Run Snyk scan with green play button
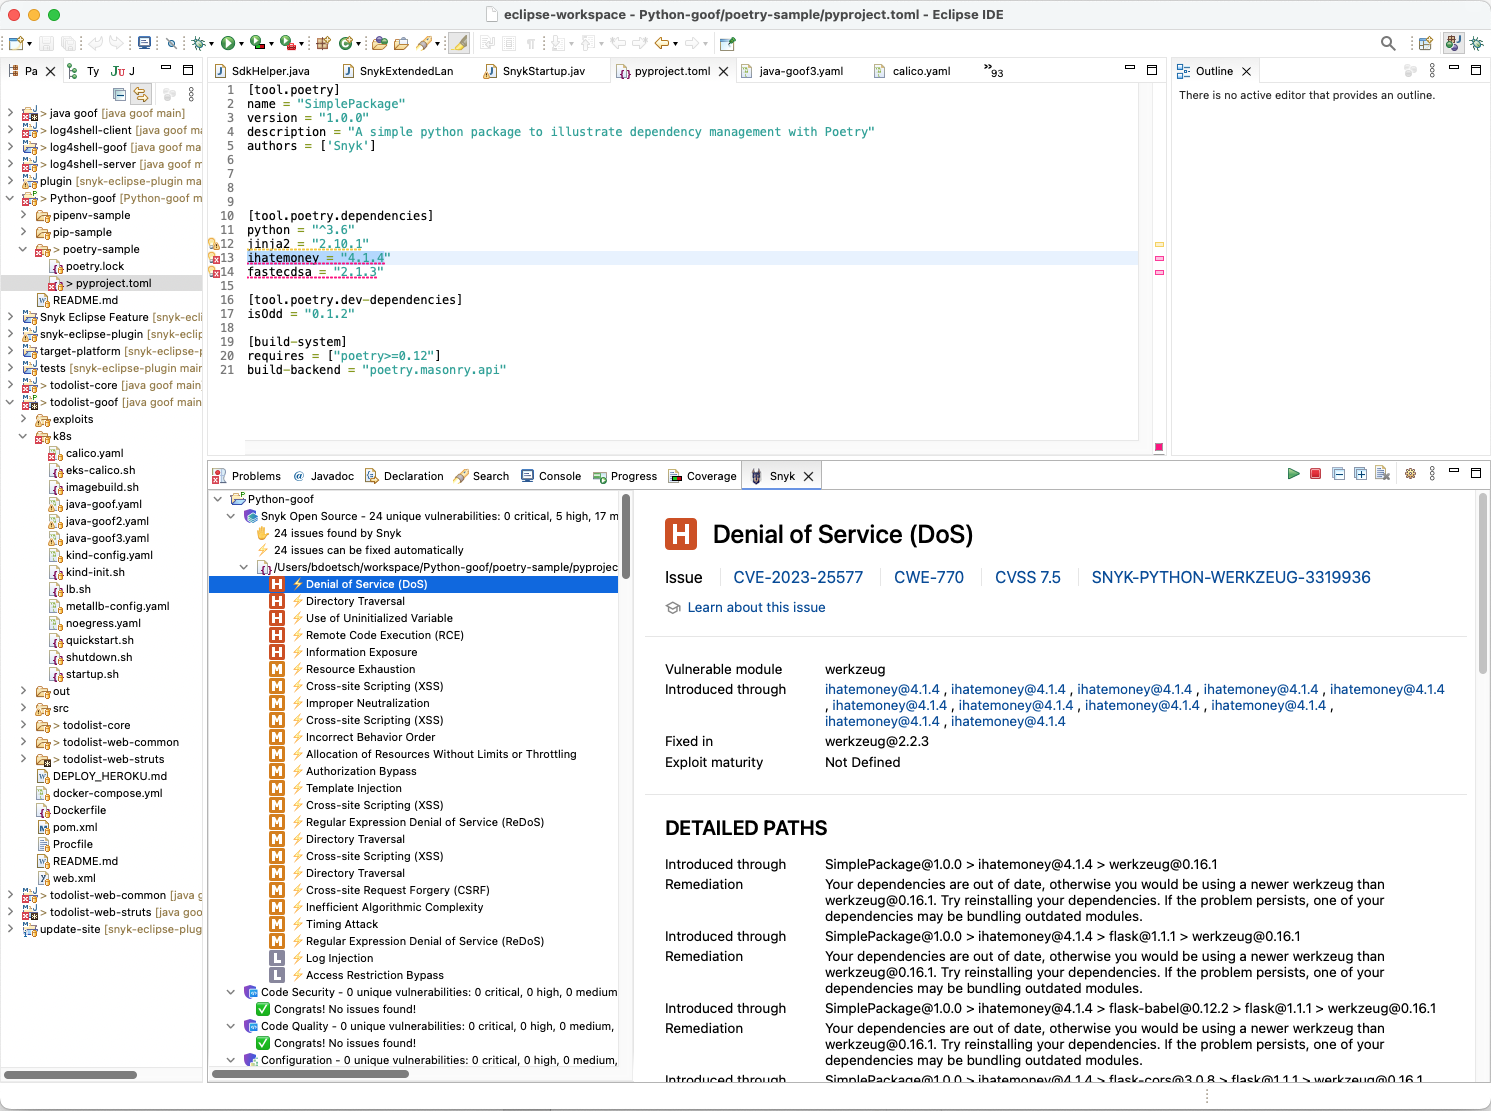1491x1111 pixels. click(1293, 474)
